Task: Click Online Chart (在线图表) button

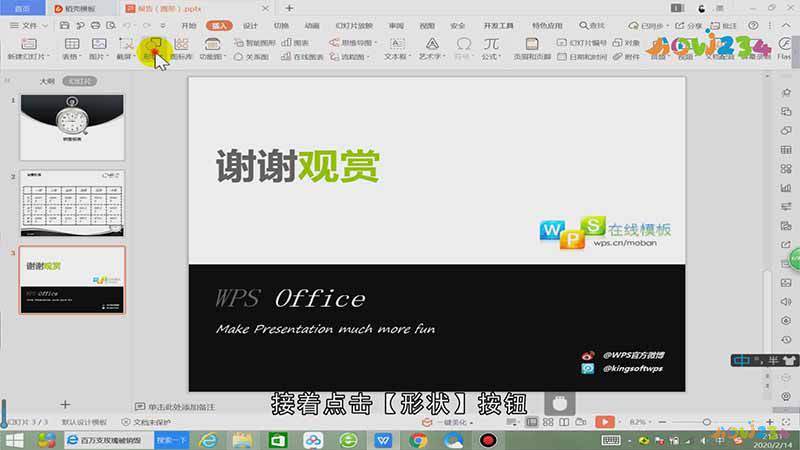Action: point(302,57)
